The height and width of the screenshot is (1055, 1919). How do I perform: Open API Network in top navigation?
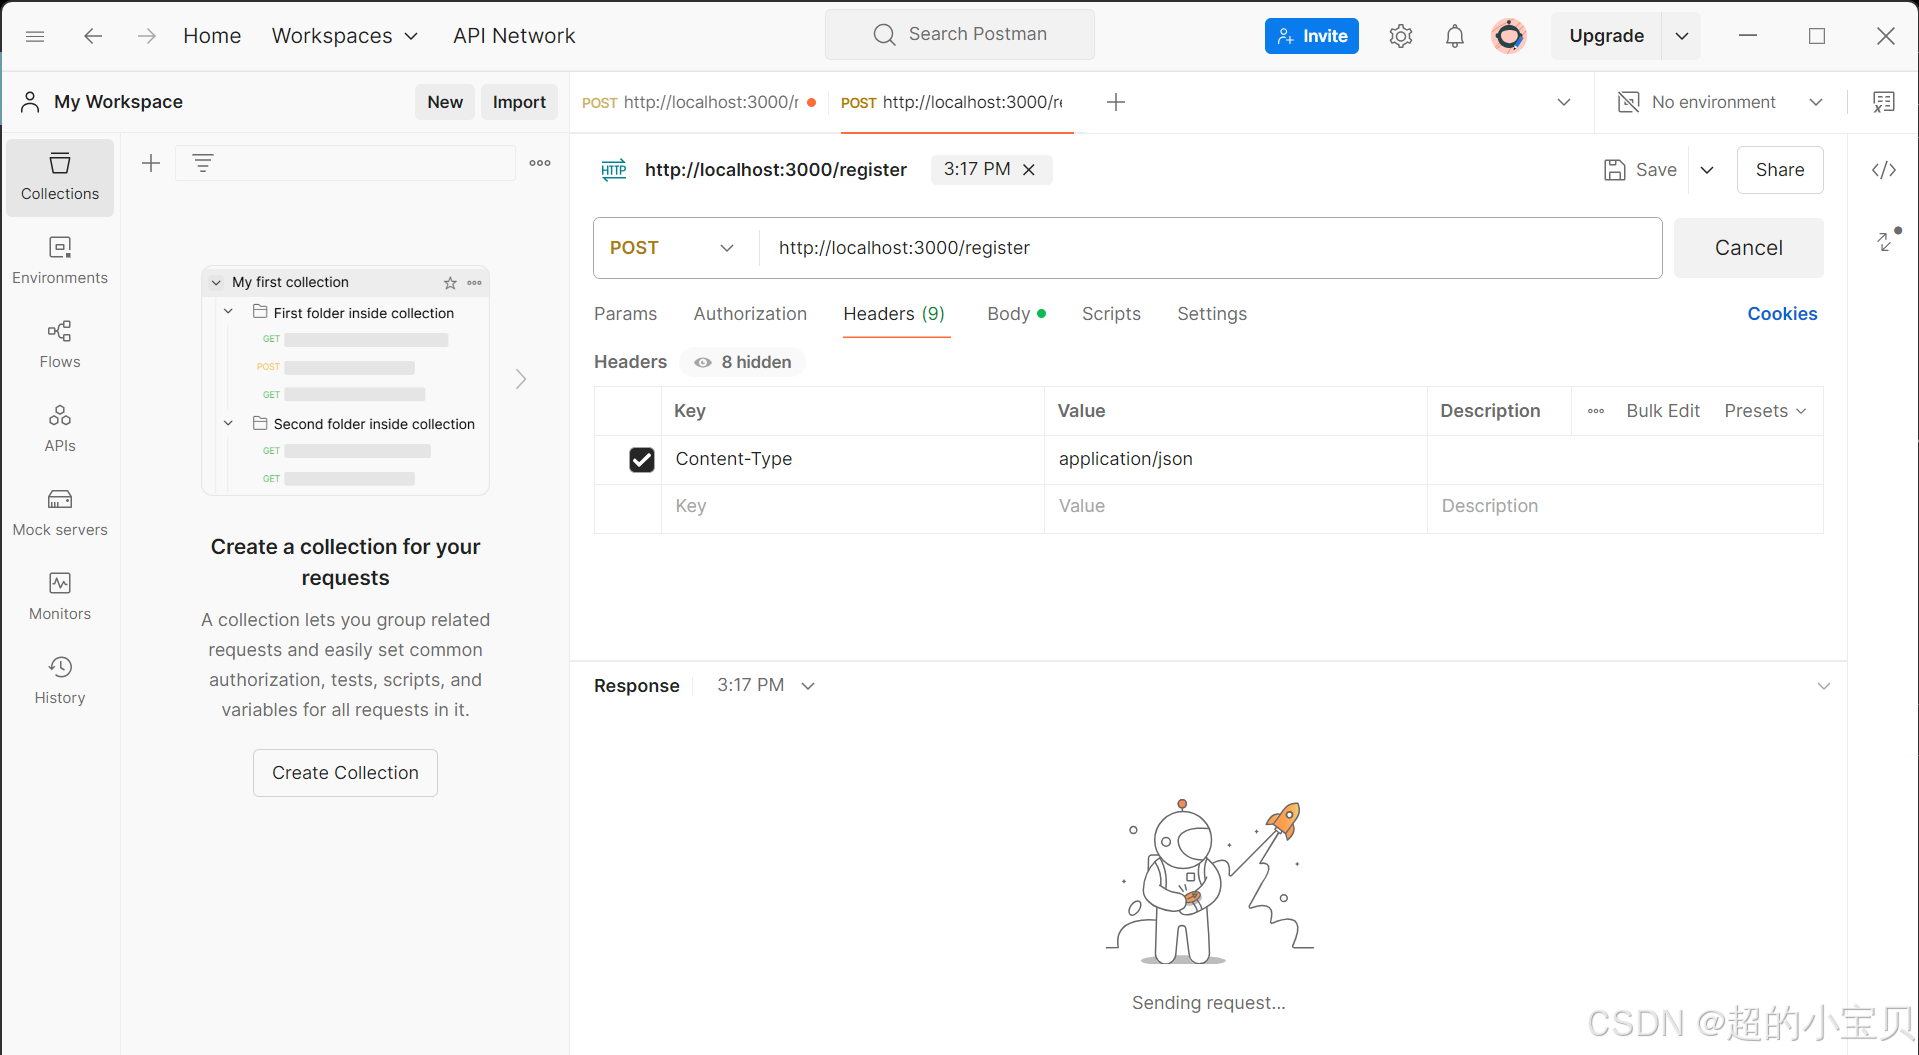514,36
